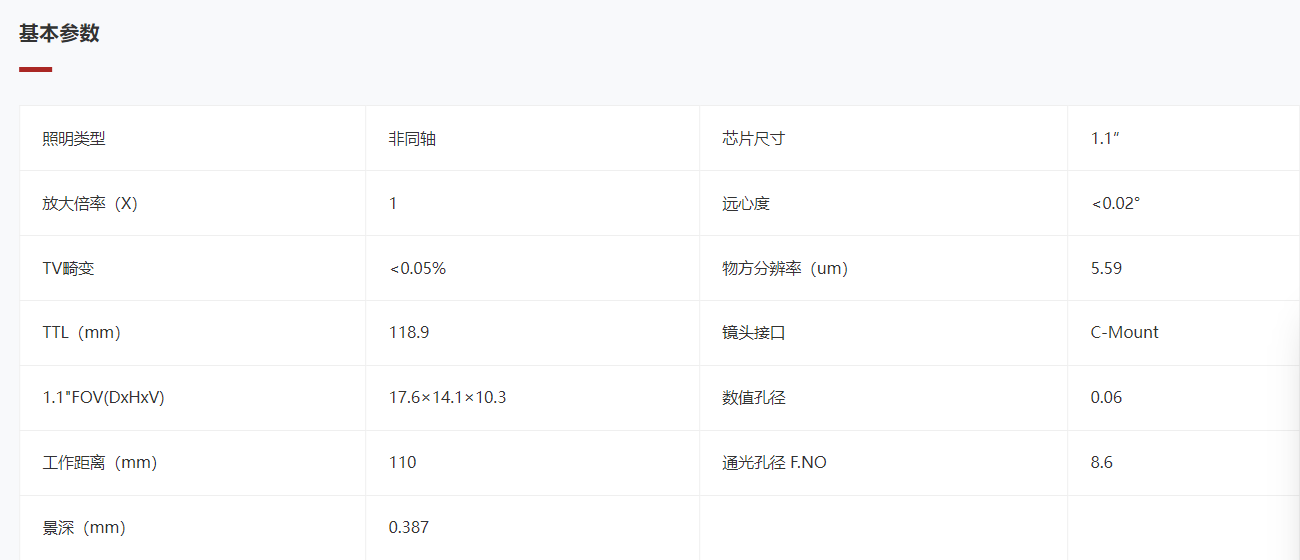Click the 数值孔径 label

tap(753, 398)
